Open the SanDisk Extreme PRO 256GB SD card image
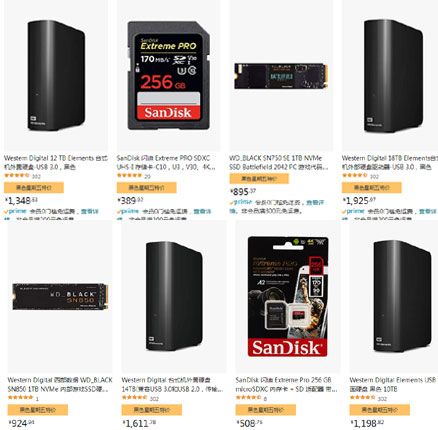The width and height of the screenshot is (438, 430). click(x=168, y=75)
